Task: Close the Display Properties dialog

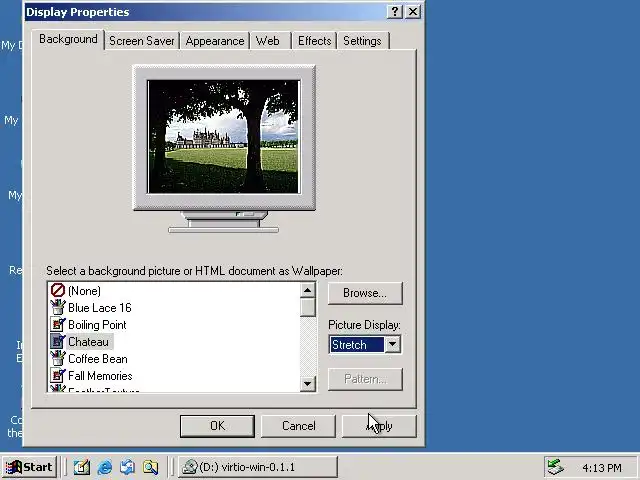Action: tap(413, 11)
